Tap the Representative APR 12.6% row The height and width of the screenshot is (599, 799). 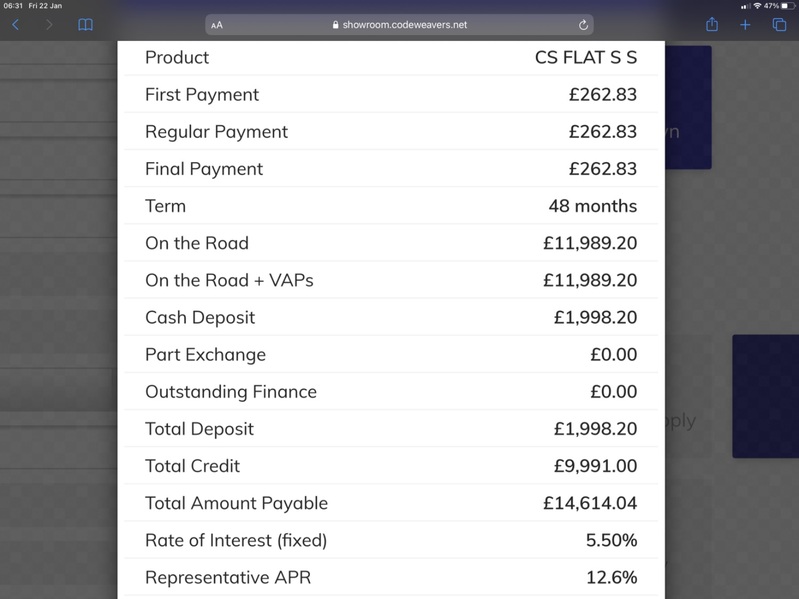coord(391,578)
